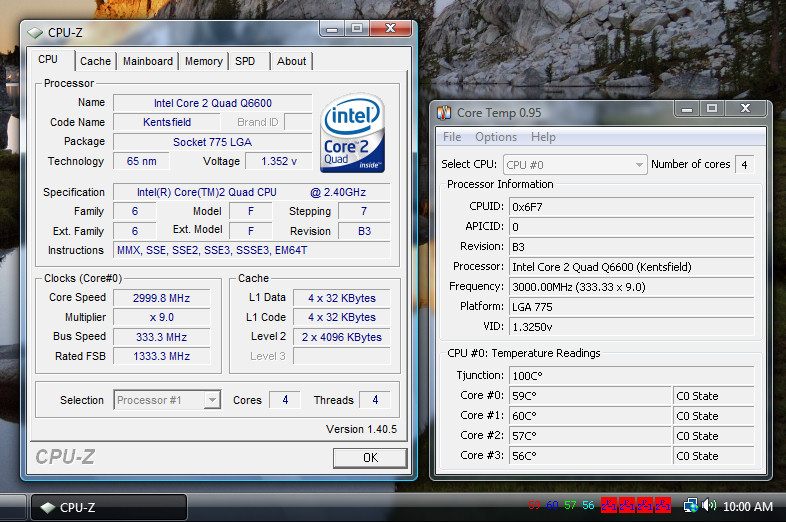Image resolution: width=786 pixels, height=522 pixels.
Task: Click the Processor field in Core Temp
Action: click(632, 267)
